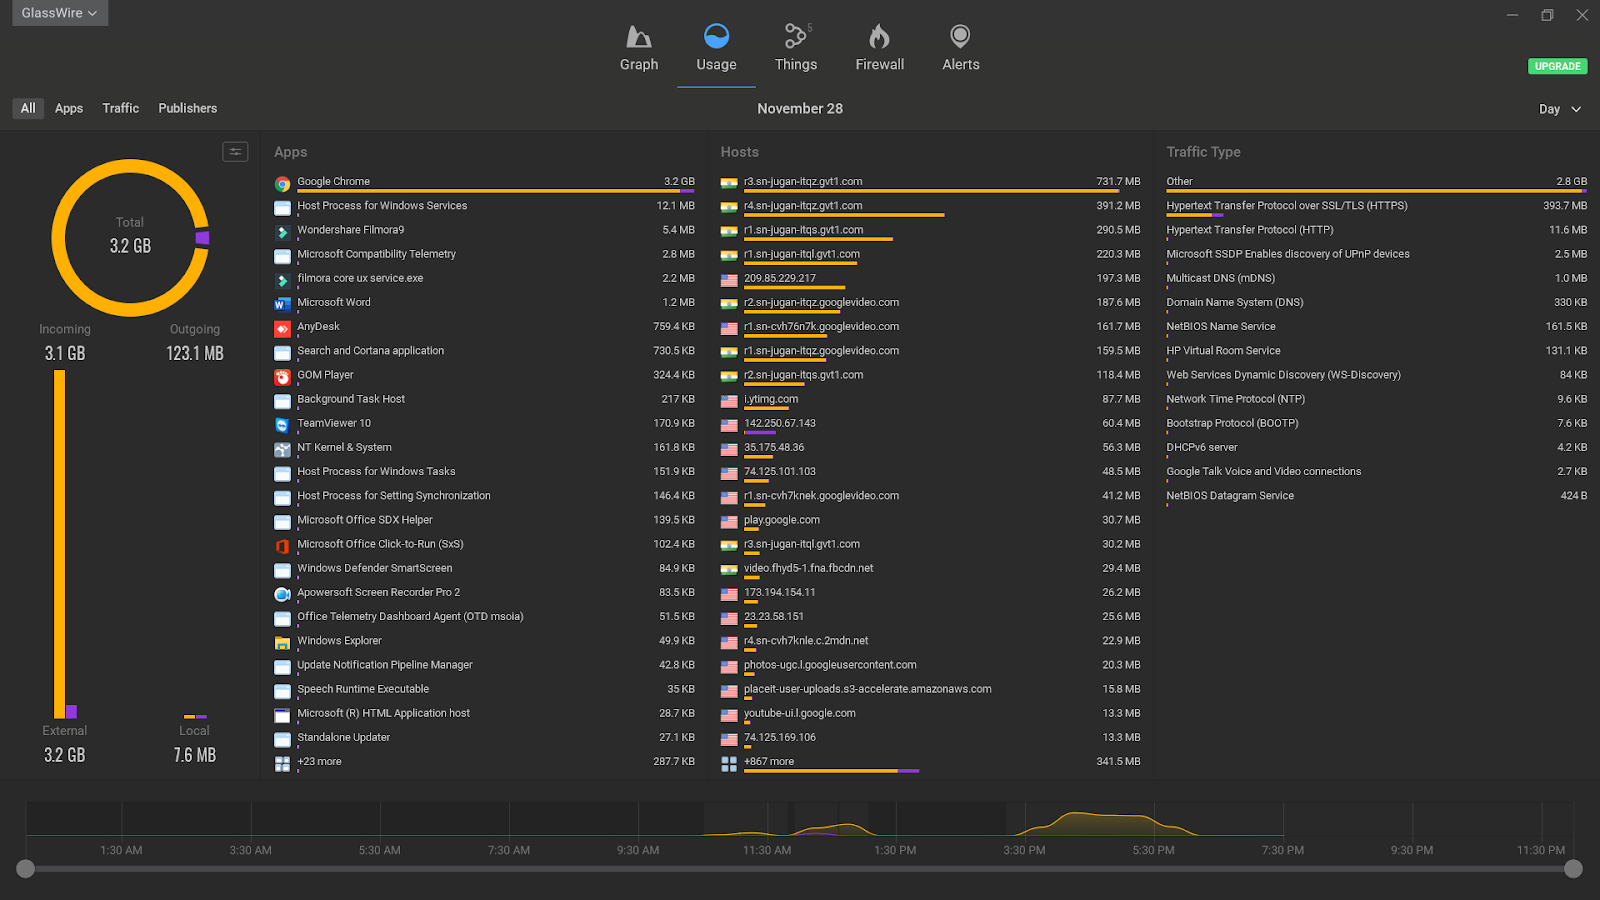Select the NetBIOS Datagram Service row

(1376, 496)
